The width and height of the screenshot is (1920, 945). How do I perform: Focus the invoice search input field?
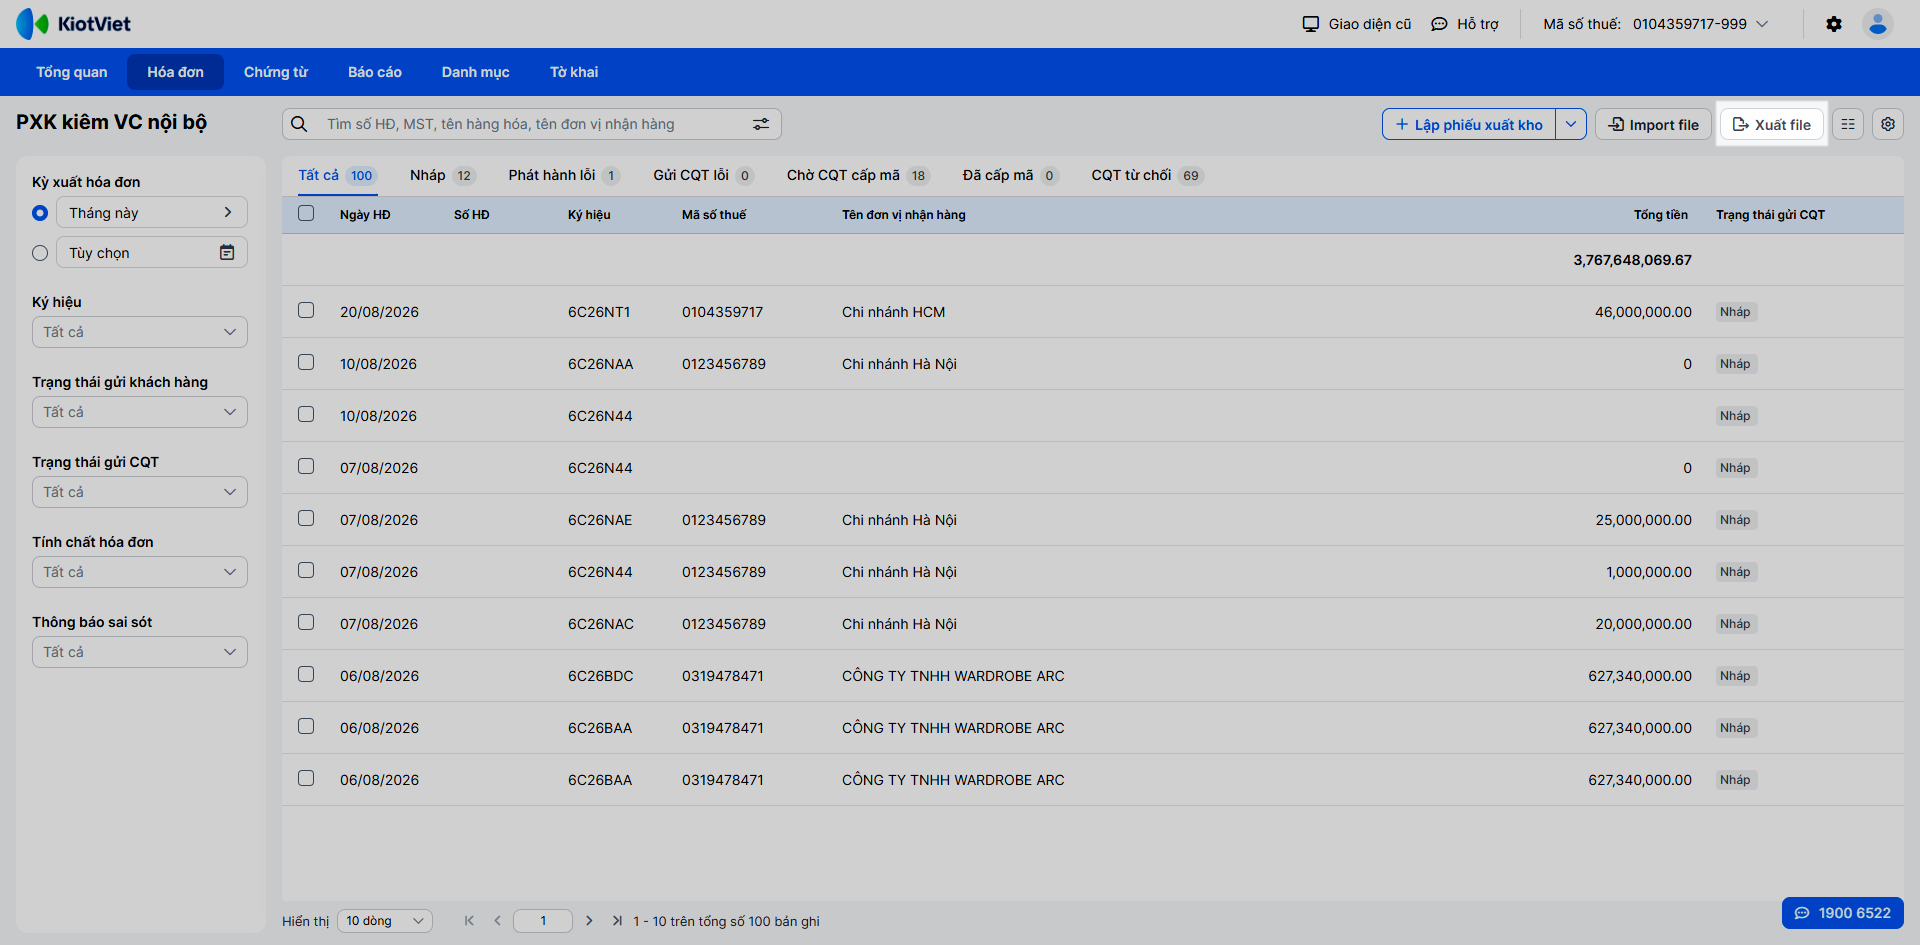click(x=532, y=124)
